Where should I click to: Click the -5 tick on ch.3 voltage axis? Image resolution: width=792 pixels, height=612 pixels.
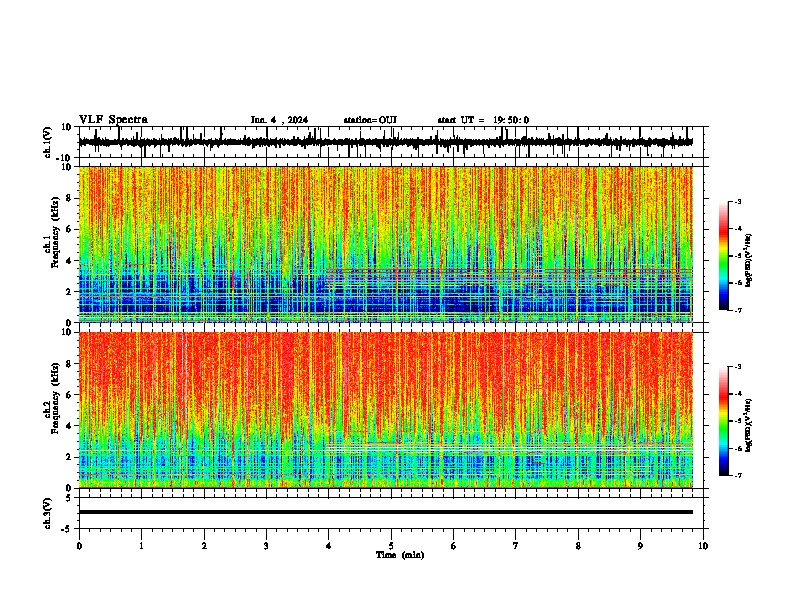click(x=67, y=529)
